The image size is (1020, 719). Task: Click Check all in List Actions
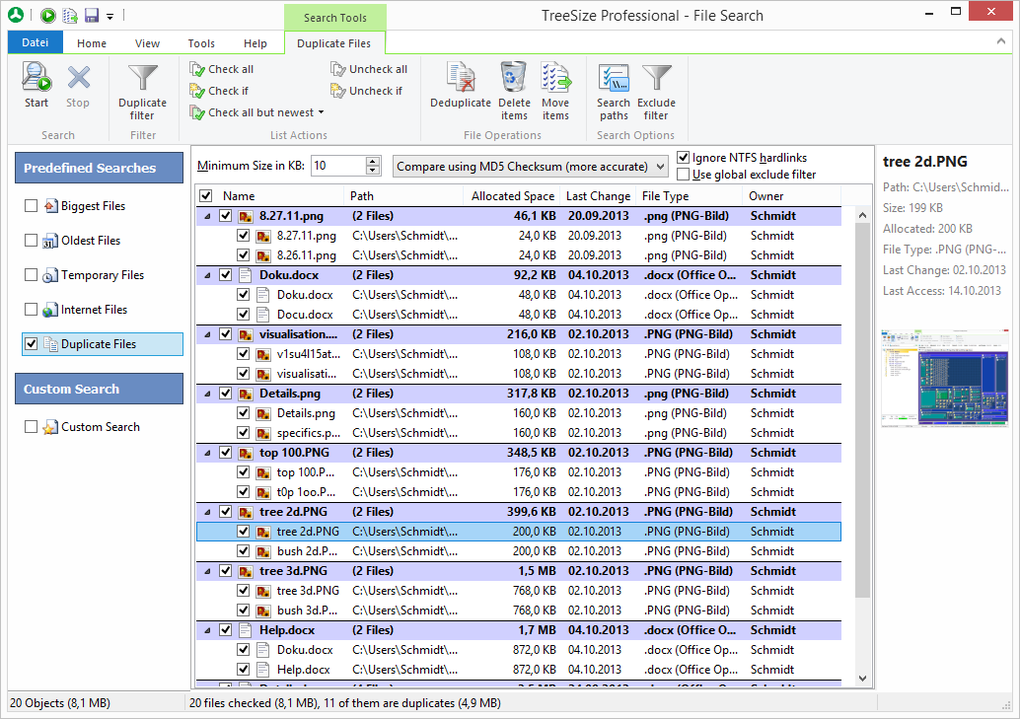(222, 69)
